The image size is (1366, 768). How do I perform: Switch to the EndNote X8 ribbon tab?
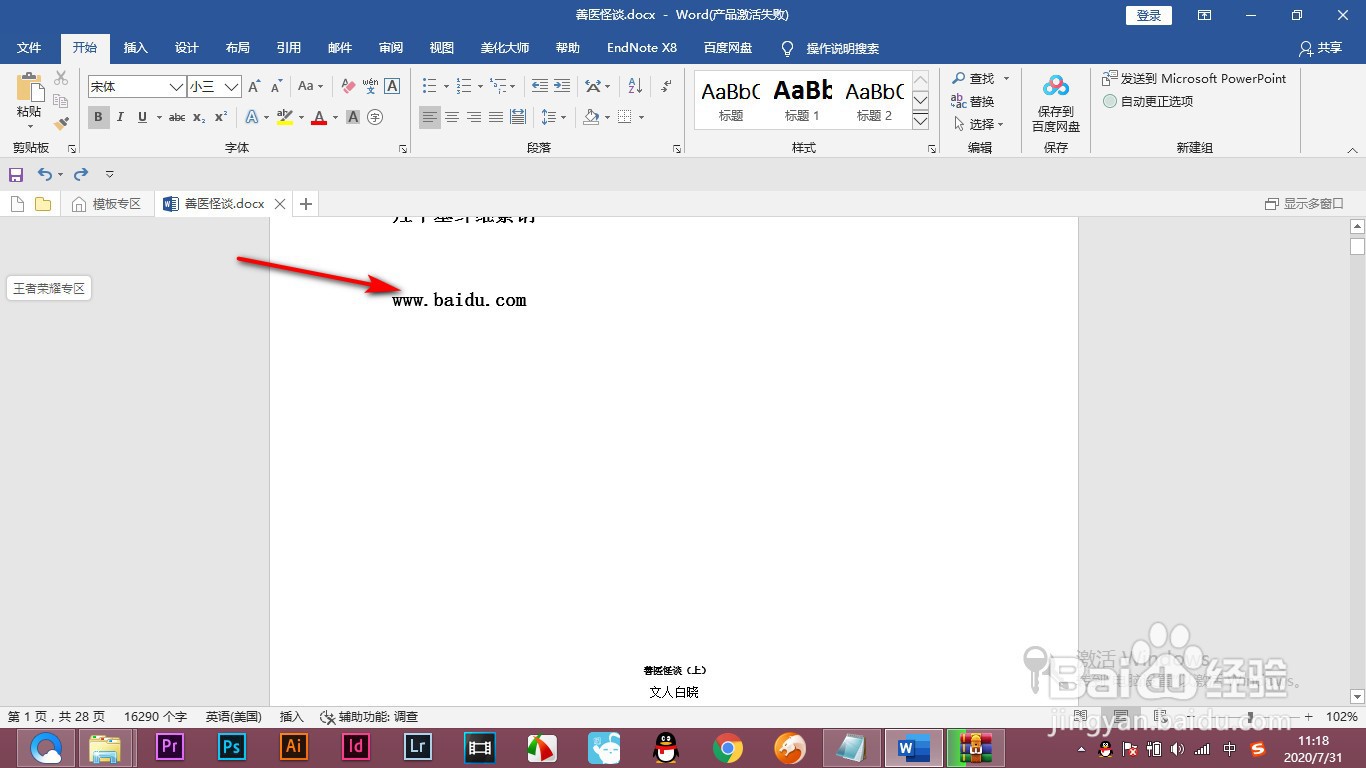(x=642, y=48)
